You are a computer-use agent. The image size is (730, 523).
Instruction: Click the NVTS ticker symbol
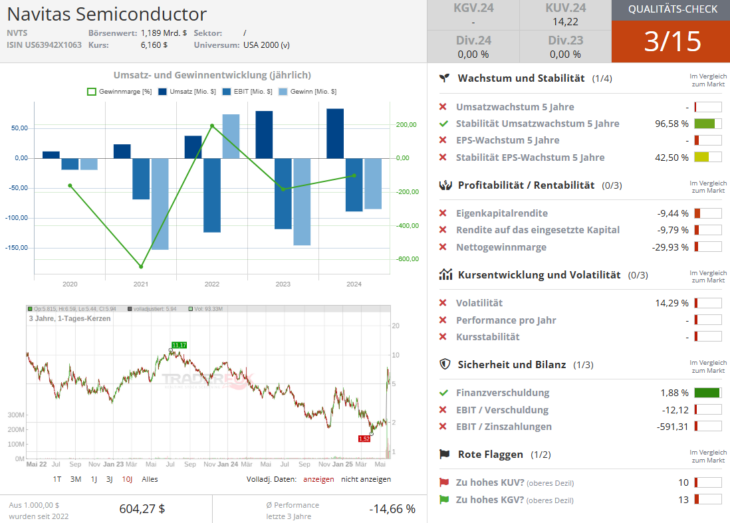pos(17,33)
